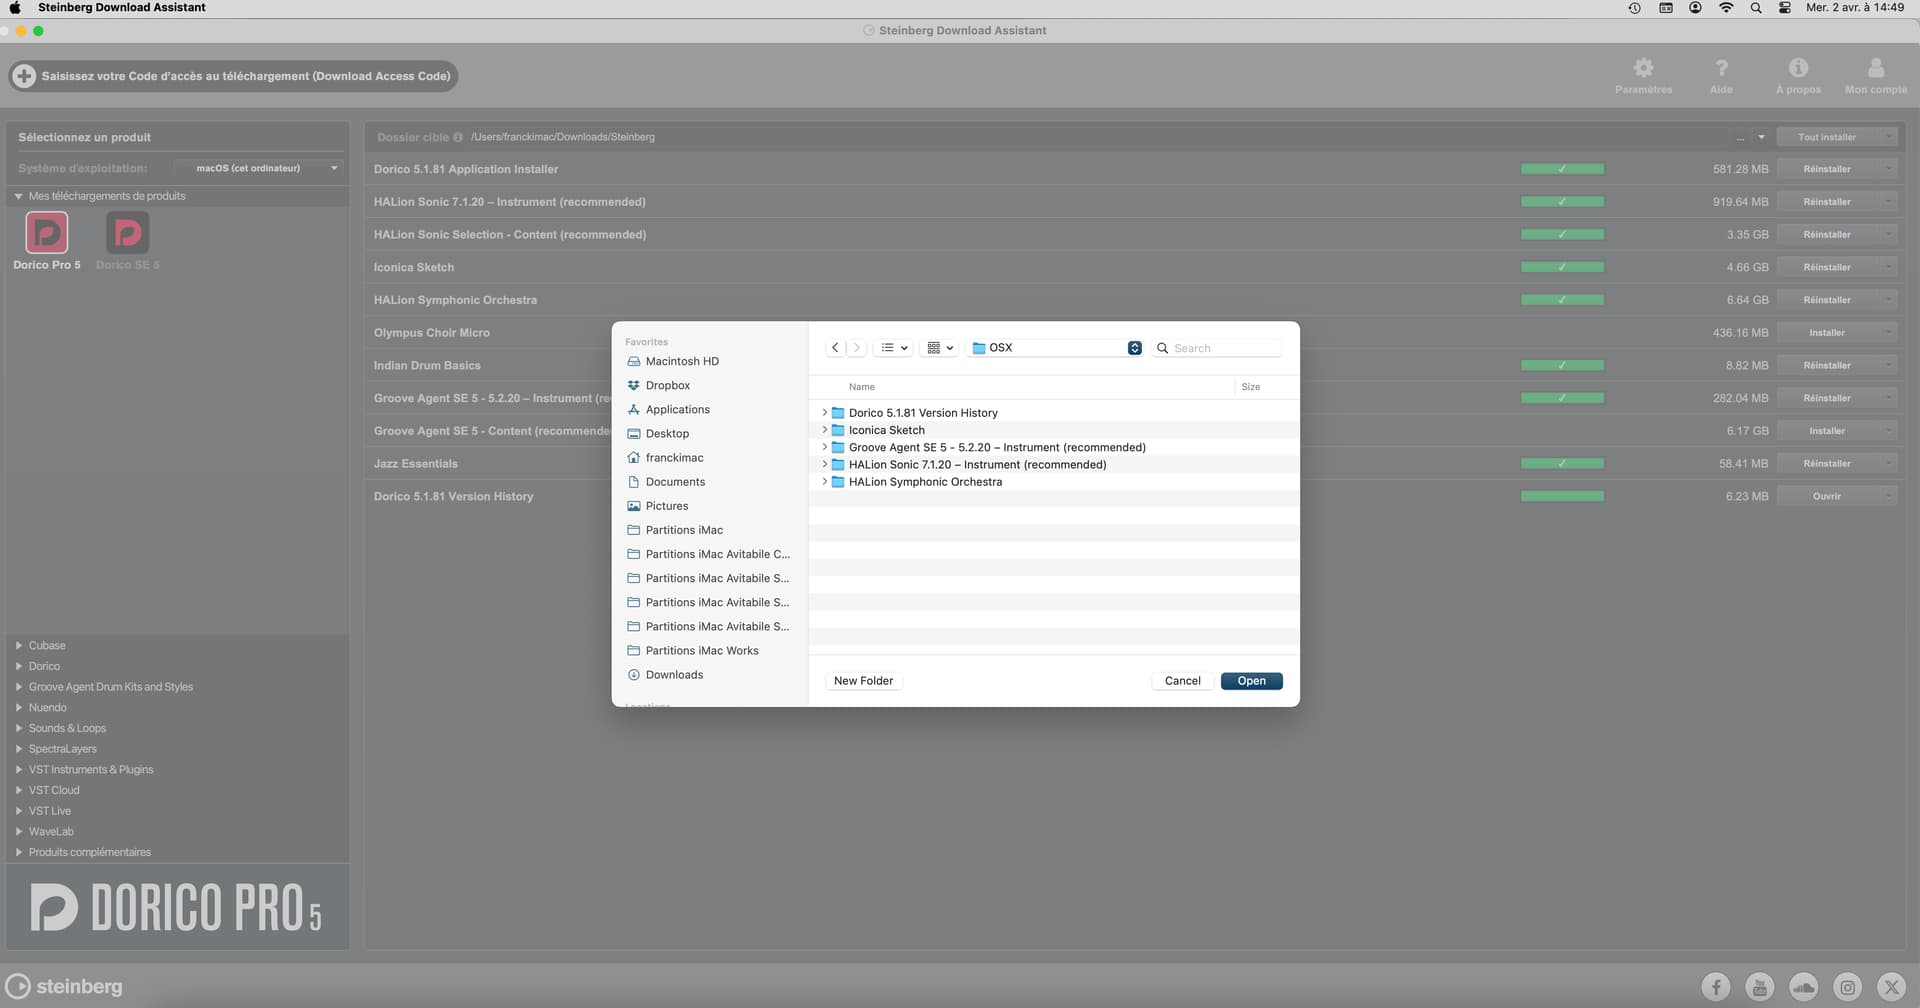The height and width of the screenshot is (1008, 1920).
Task: Collapse Mes téléchargements de produits section
Action: click(18, 196)
